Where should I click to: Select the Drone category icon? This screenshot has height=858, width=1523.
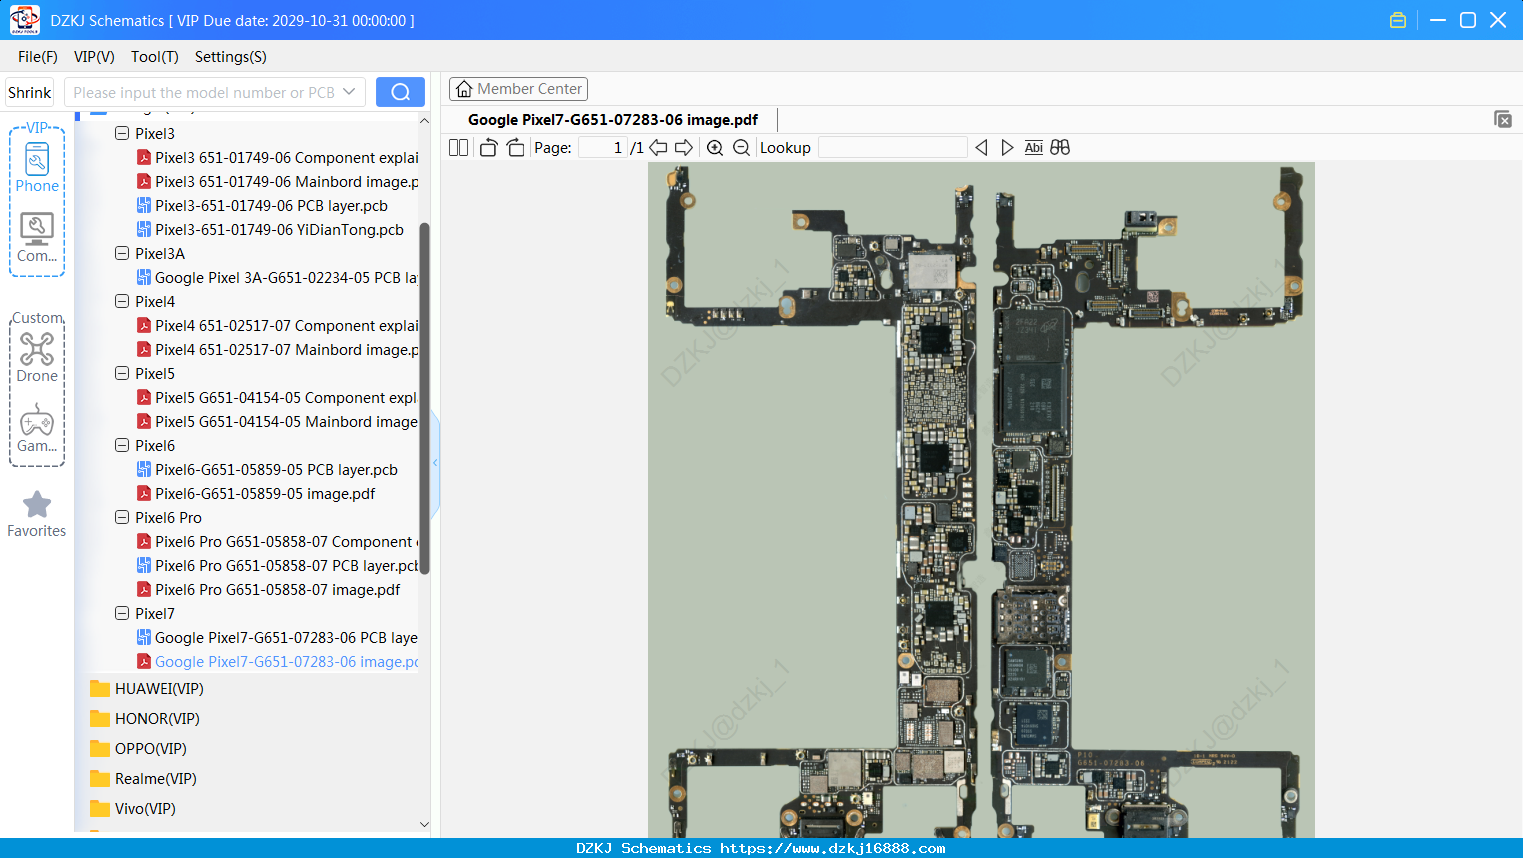[x=37, y=357]
